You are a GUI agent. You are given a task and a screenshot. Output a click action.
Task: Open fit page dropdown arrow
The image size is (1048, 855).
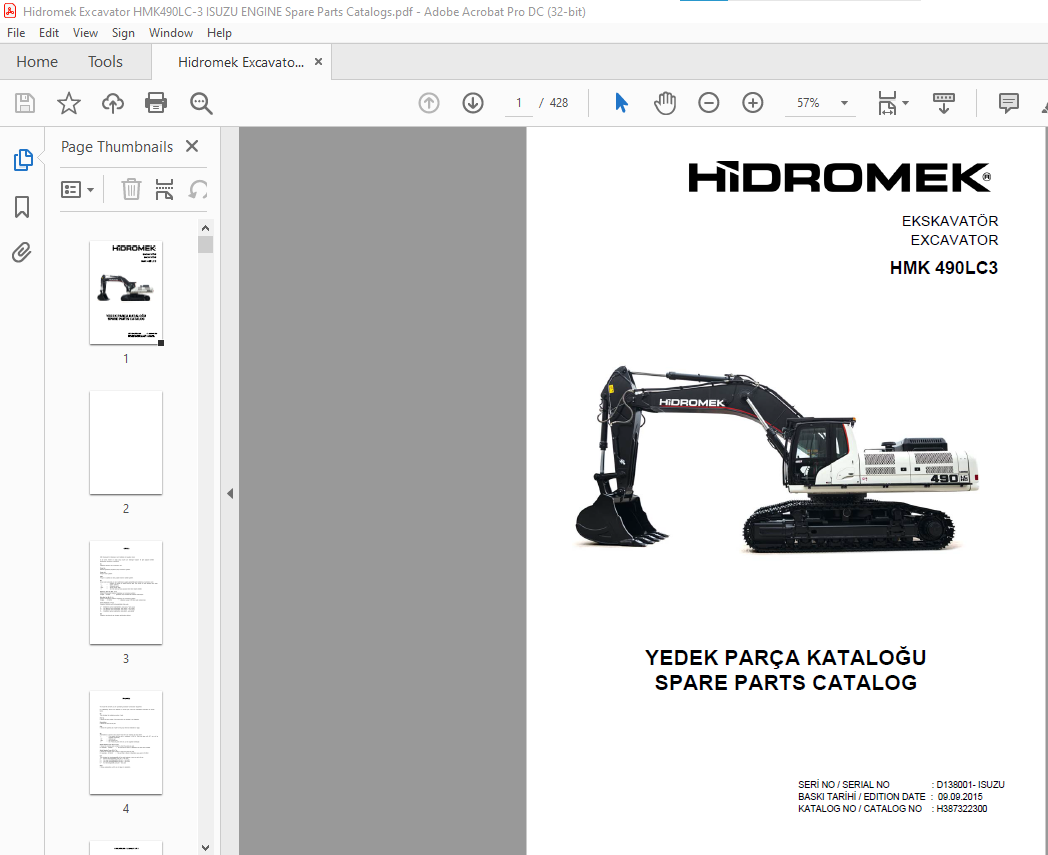point(906,103)
